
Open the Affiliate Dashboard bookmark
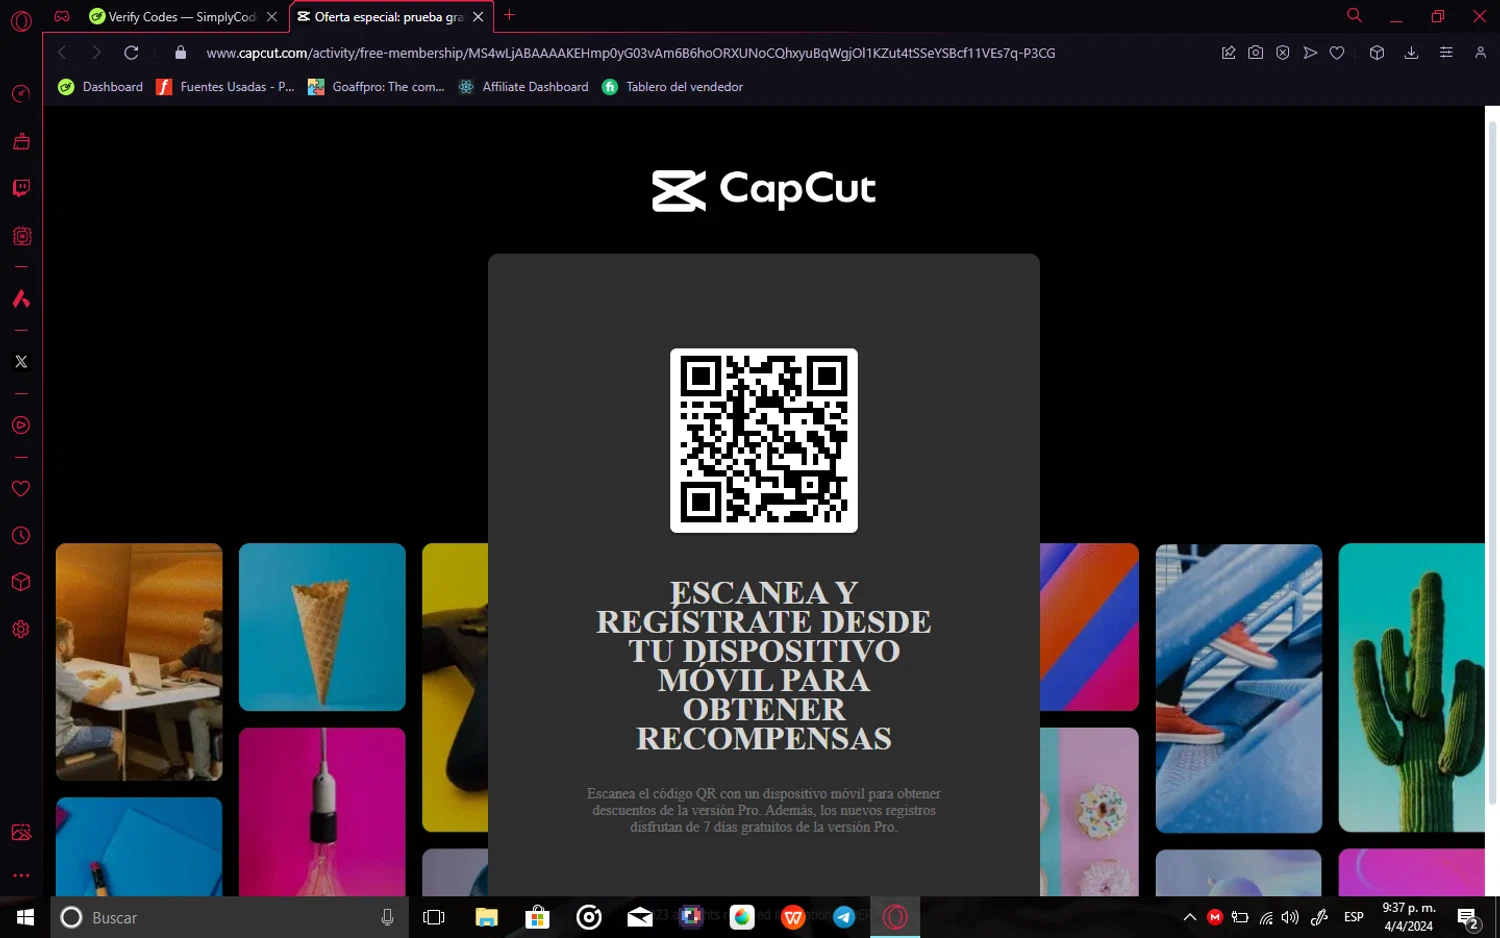523,87
